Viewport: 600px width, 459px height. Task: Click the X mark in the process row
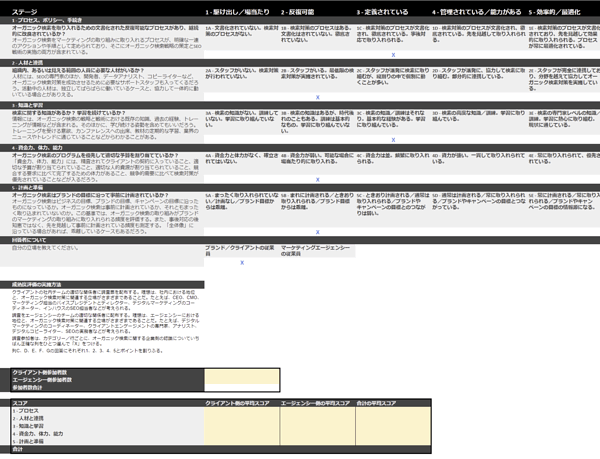tap(393, 55)
